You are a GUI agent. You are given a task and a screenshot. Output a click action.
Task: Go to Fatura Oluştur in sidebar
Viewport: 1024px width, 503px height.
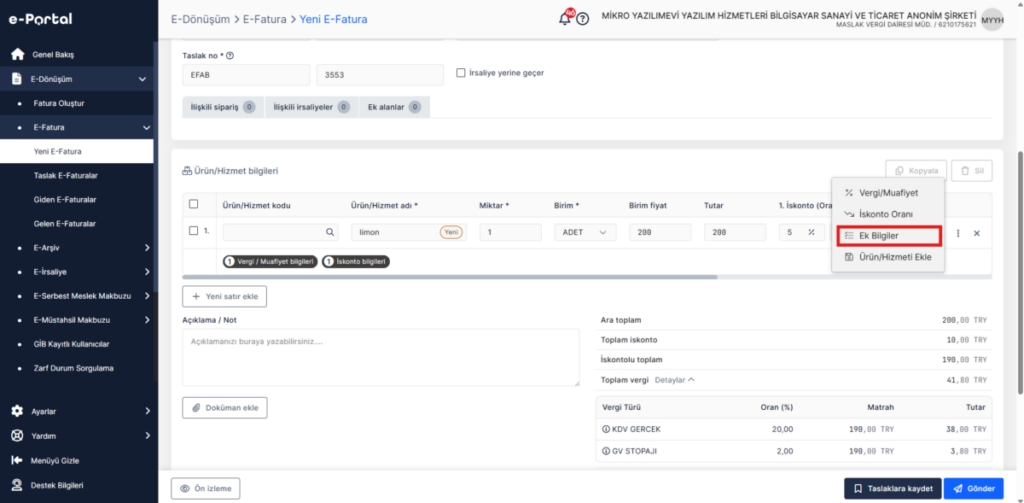tap(59, 103)
